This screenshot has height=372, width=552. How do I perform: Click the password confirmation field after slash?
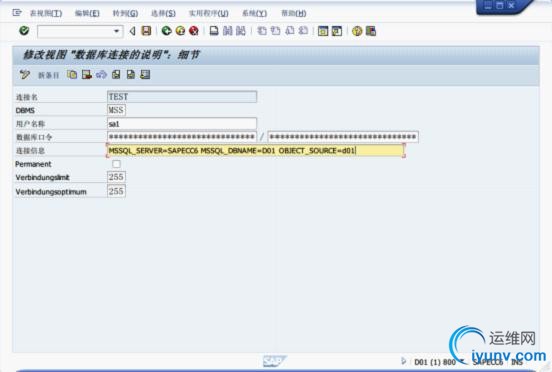(x=343, y=137)
